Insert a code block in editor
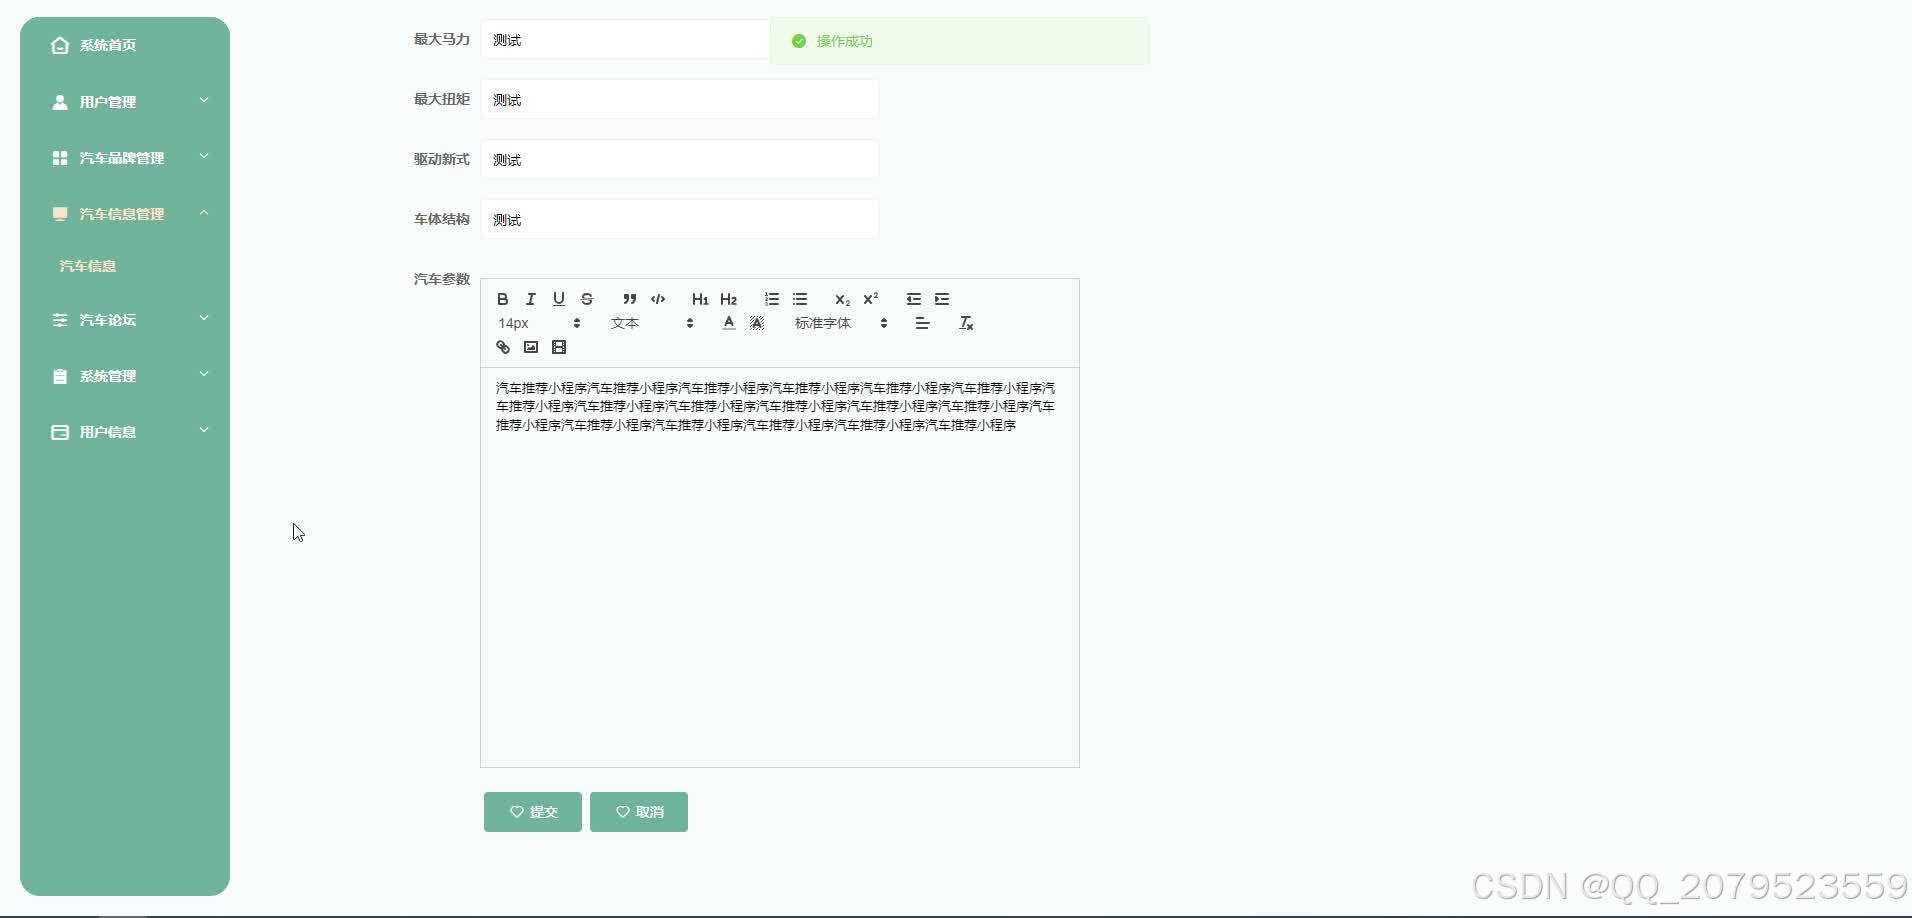 [x=658, y=299]
